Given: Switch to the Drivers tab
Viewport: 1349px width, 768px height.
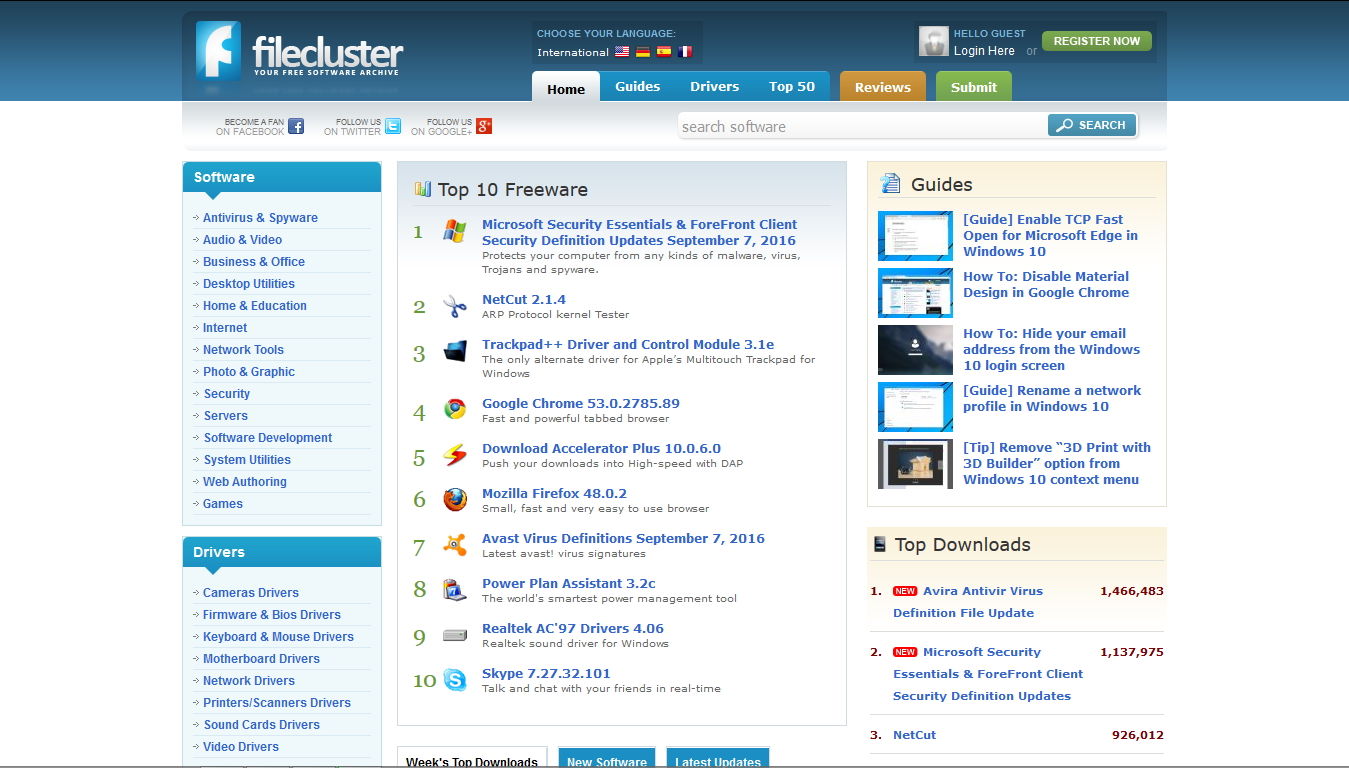Looking at the screenshot, I should pyautogui.click(x=714, y=86).
